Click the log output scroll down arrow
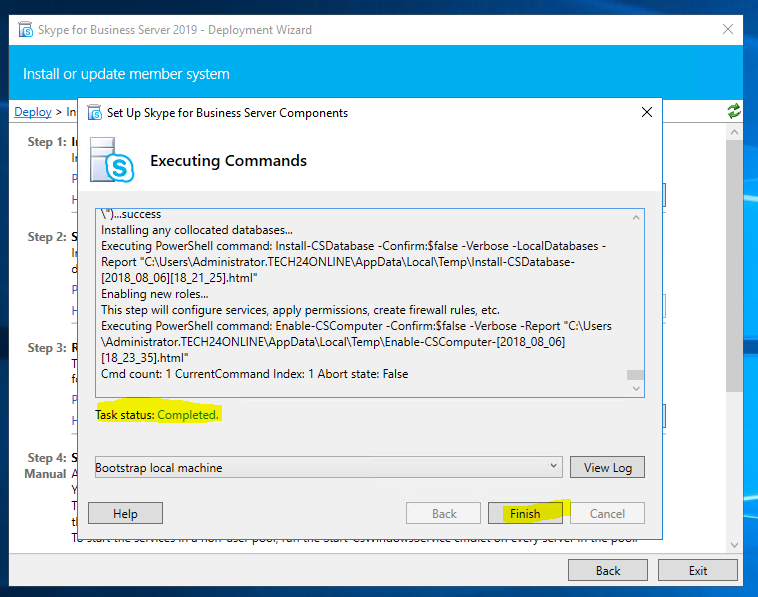 tap(636, 389)
